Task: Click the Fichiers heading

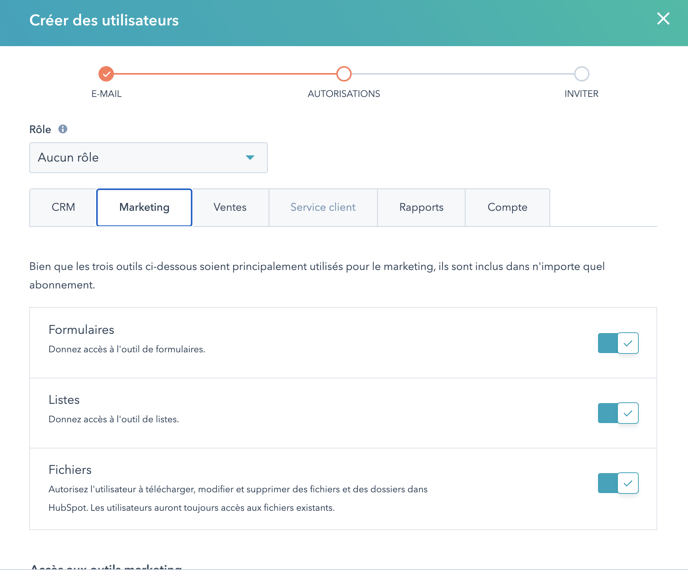Action: click(x=70, y=470)
